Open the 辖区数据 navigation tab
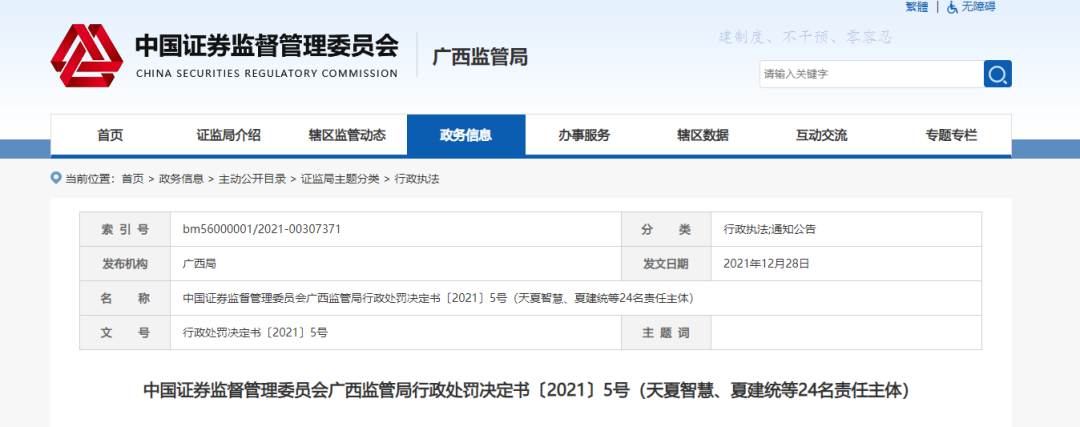Image resolution: width=1080 pixels, height=427 pixels. click(x=703, y=135)
